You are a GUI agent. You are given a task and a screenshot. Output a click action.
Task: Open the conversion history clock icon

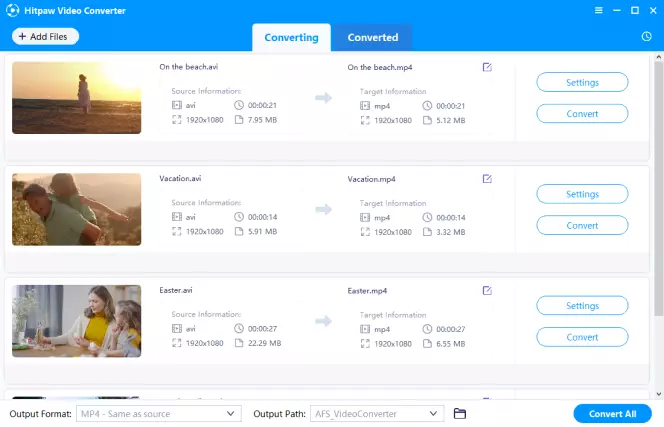pyautogui.click(x=646, y=36)
